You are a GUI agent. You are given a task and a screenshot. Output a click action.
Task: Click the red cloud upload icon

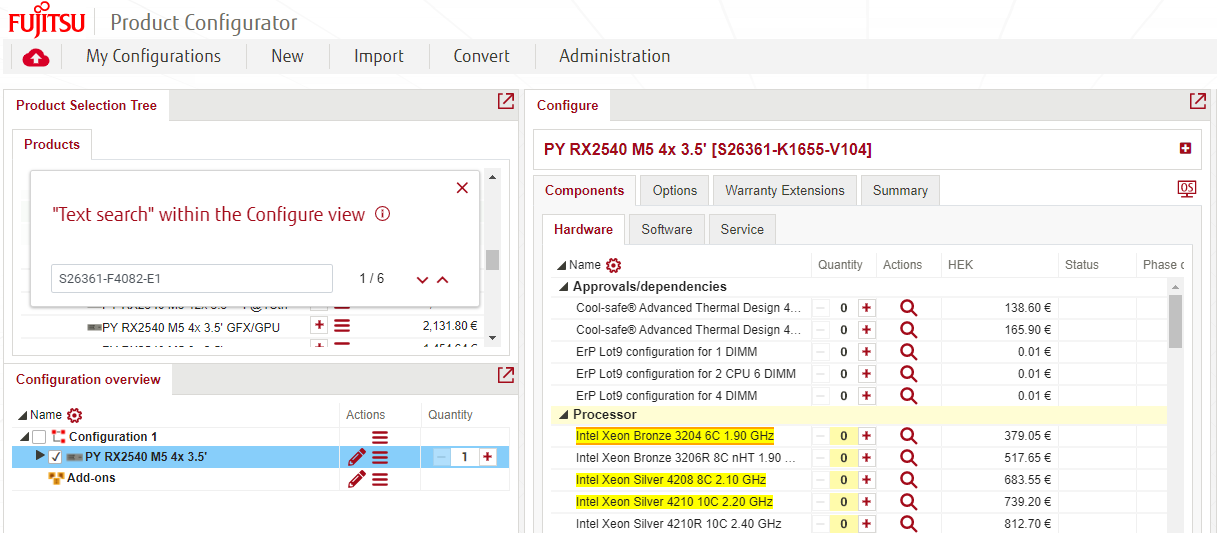(x=36, y=57)
